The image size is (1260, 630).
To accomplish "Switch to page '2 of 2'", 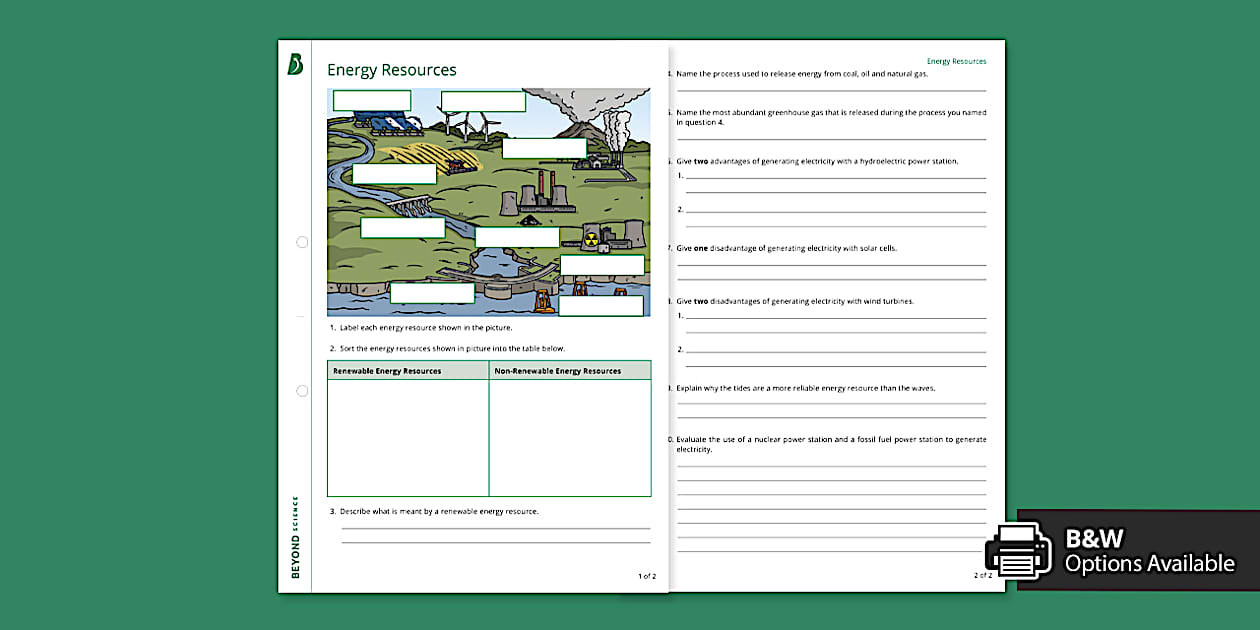I will tap(981, 574).
